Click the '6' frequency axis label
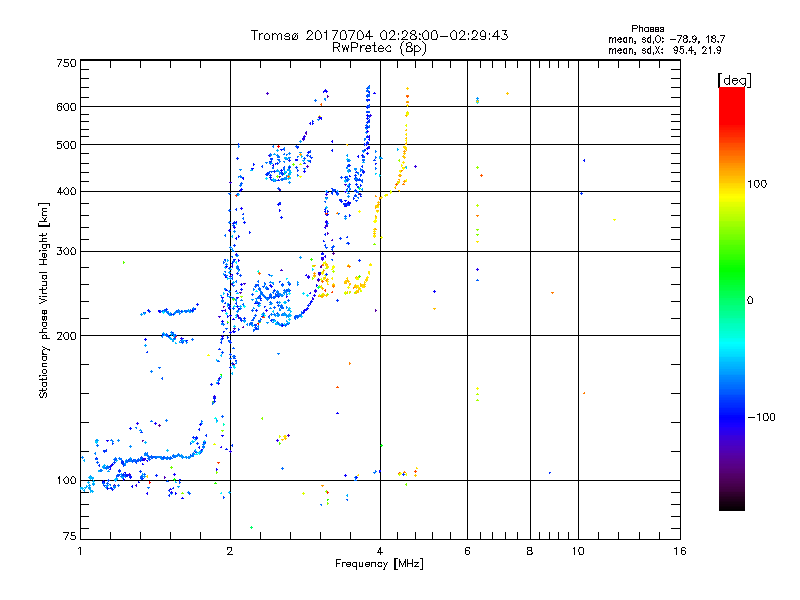 coord(467,551)
